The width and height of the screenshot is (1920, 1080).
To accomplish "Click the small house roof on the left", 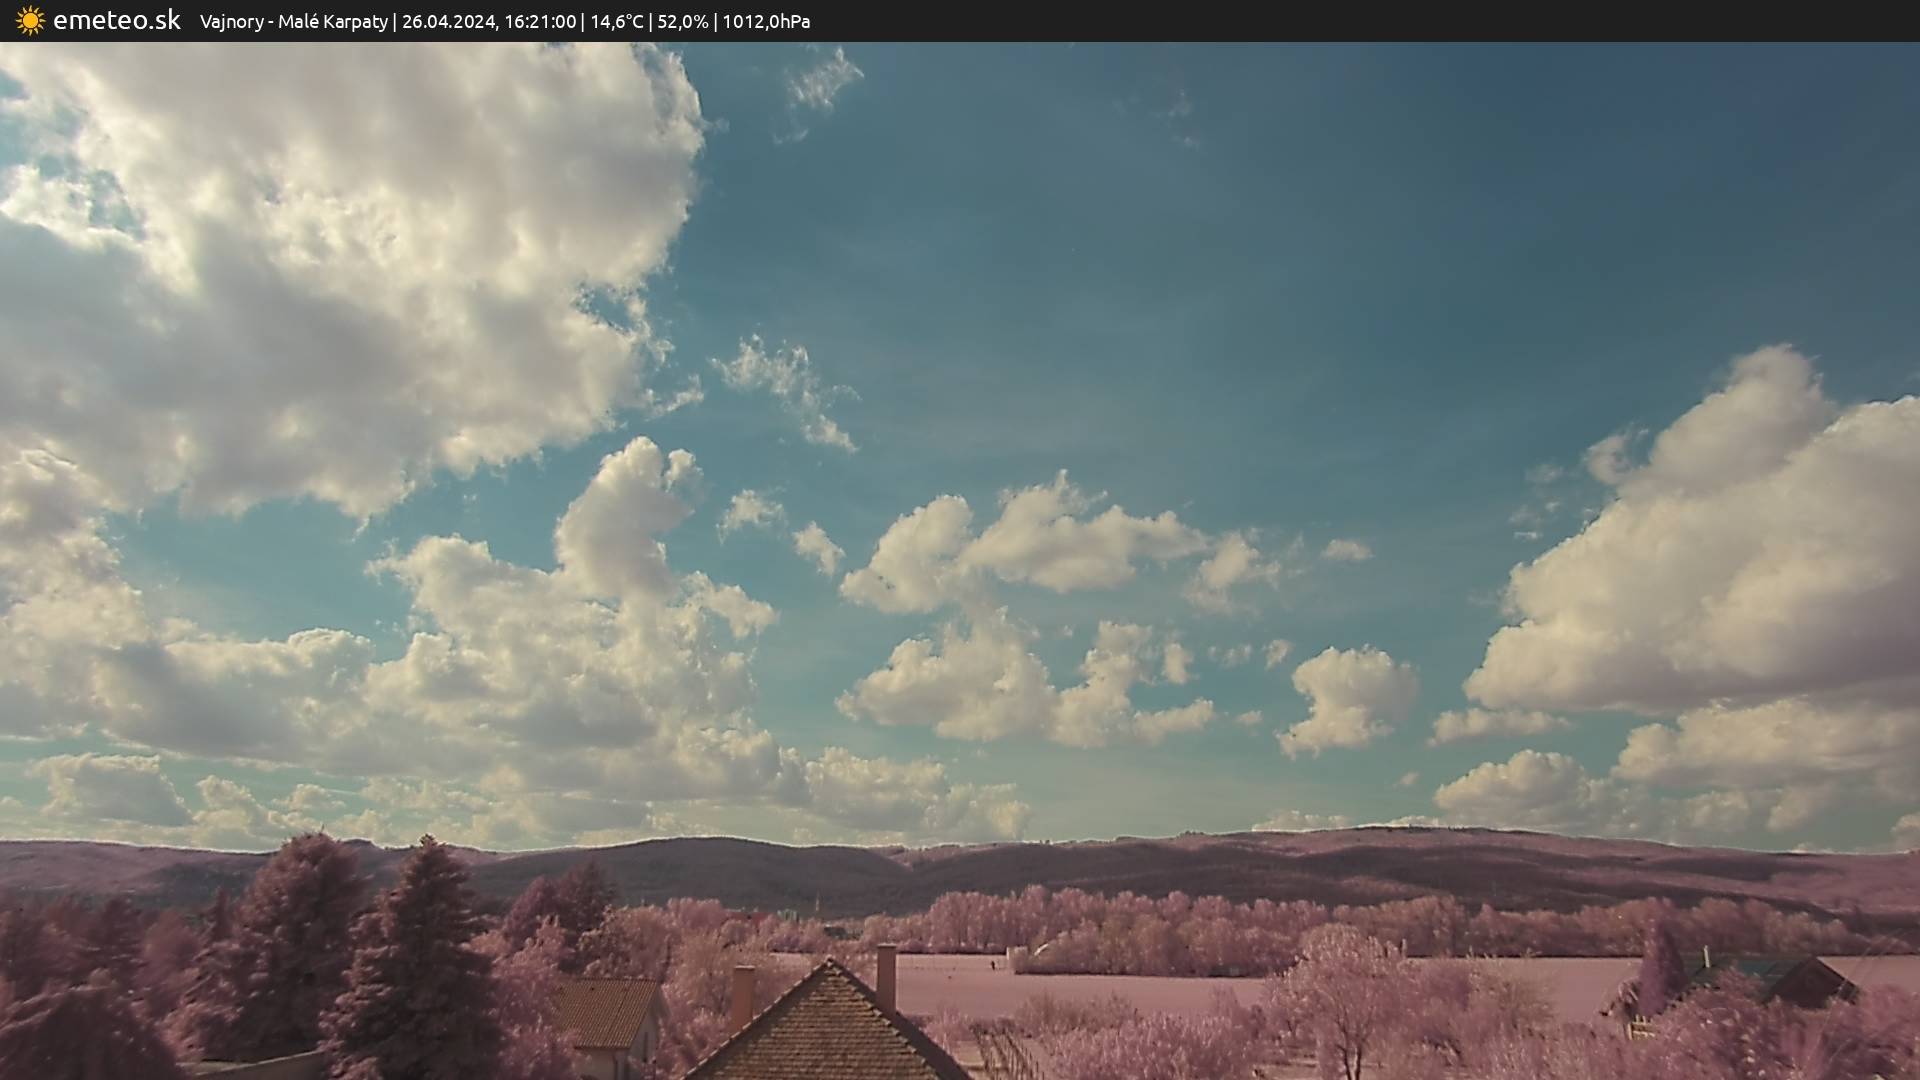I will [x=603, y=1012].
